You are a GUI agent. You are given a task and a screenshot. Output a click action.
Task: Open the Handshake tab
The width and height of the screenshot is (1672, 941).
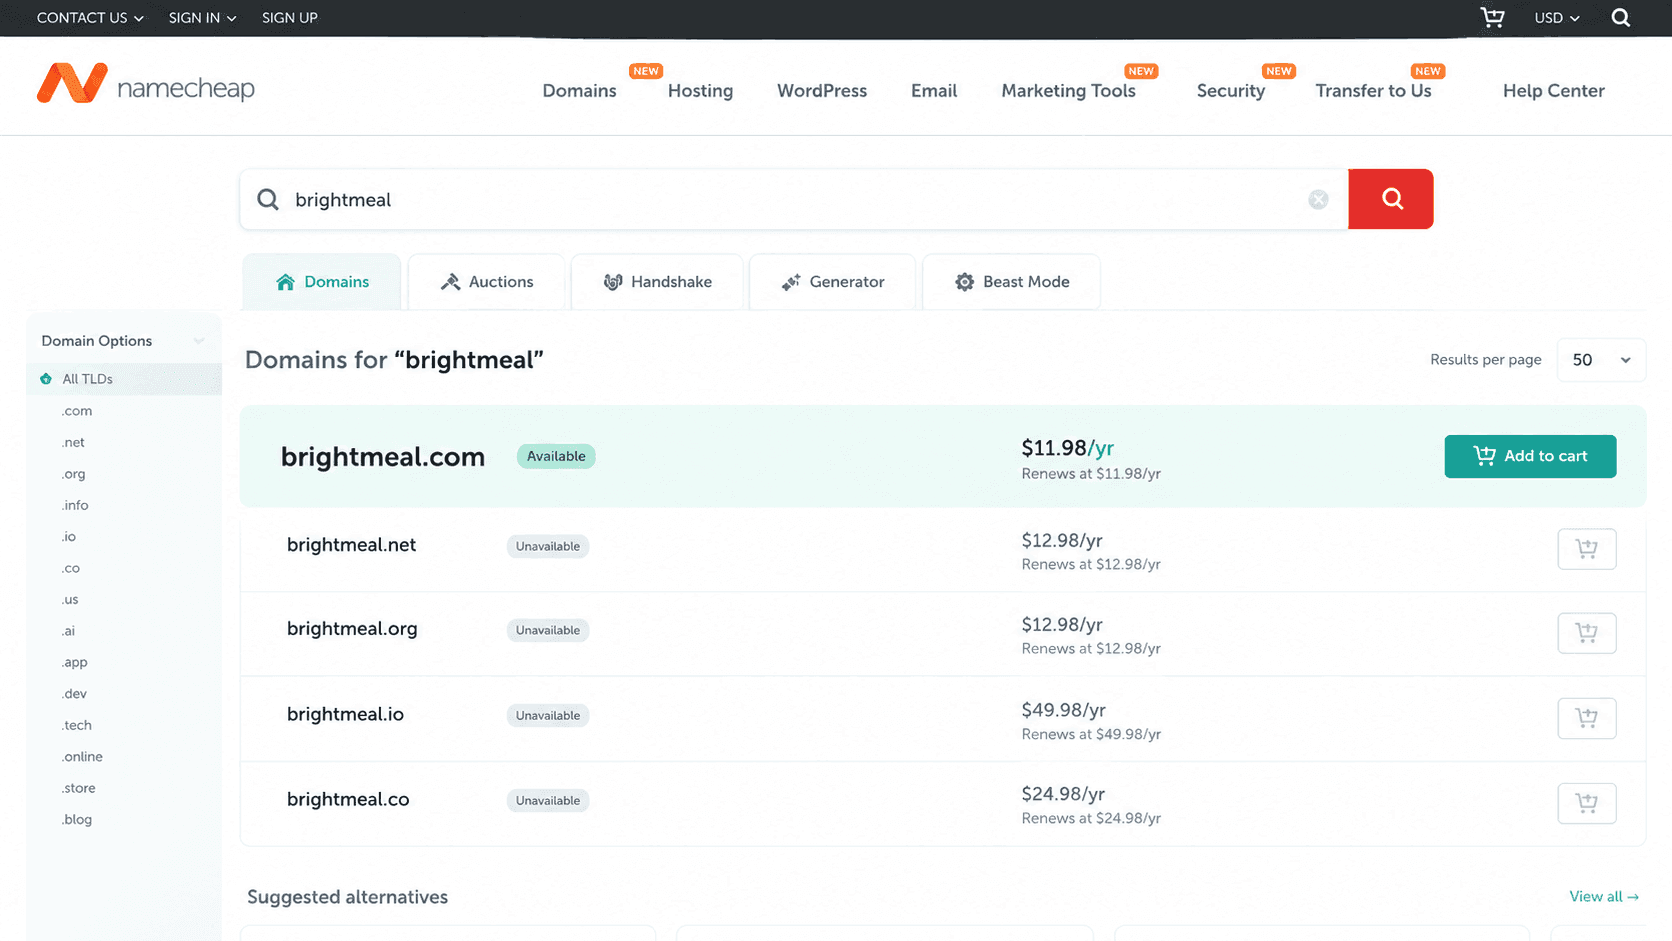click(x=657, y=282)
